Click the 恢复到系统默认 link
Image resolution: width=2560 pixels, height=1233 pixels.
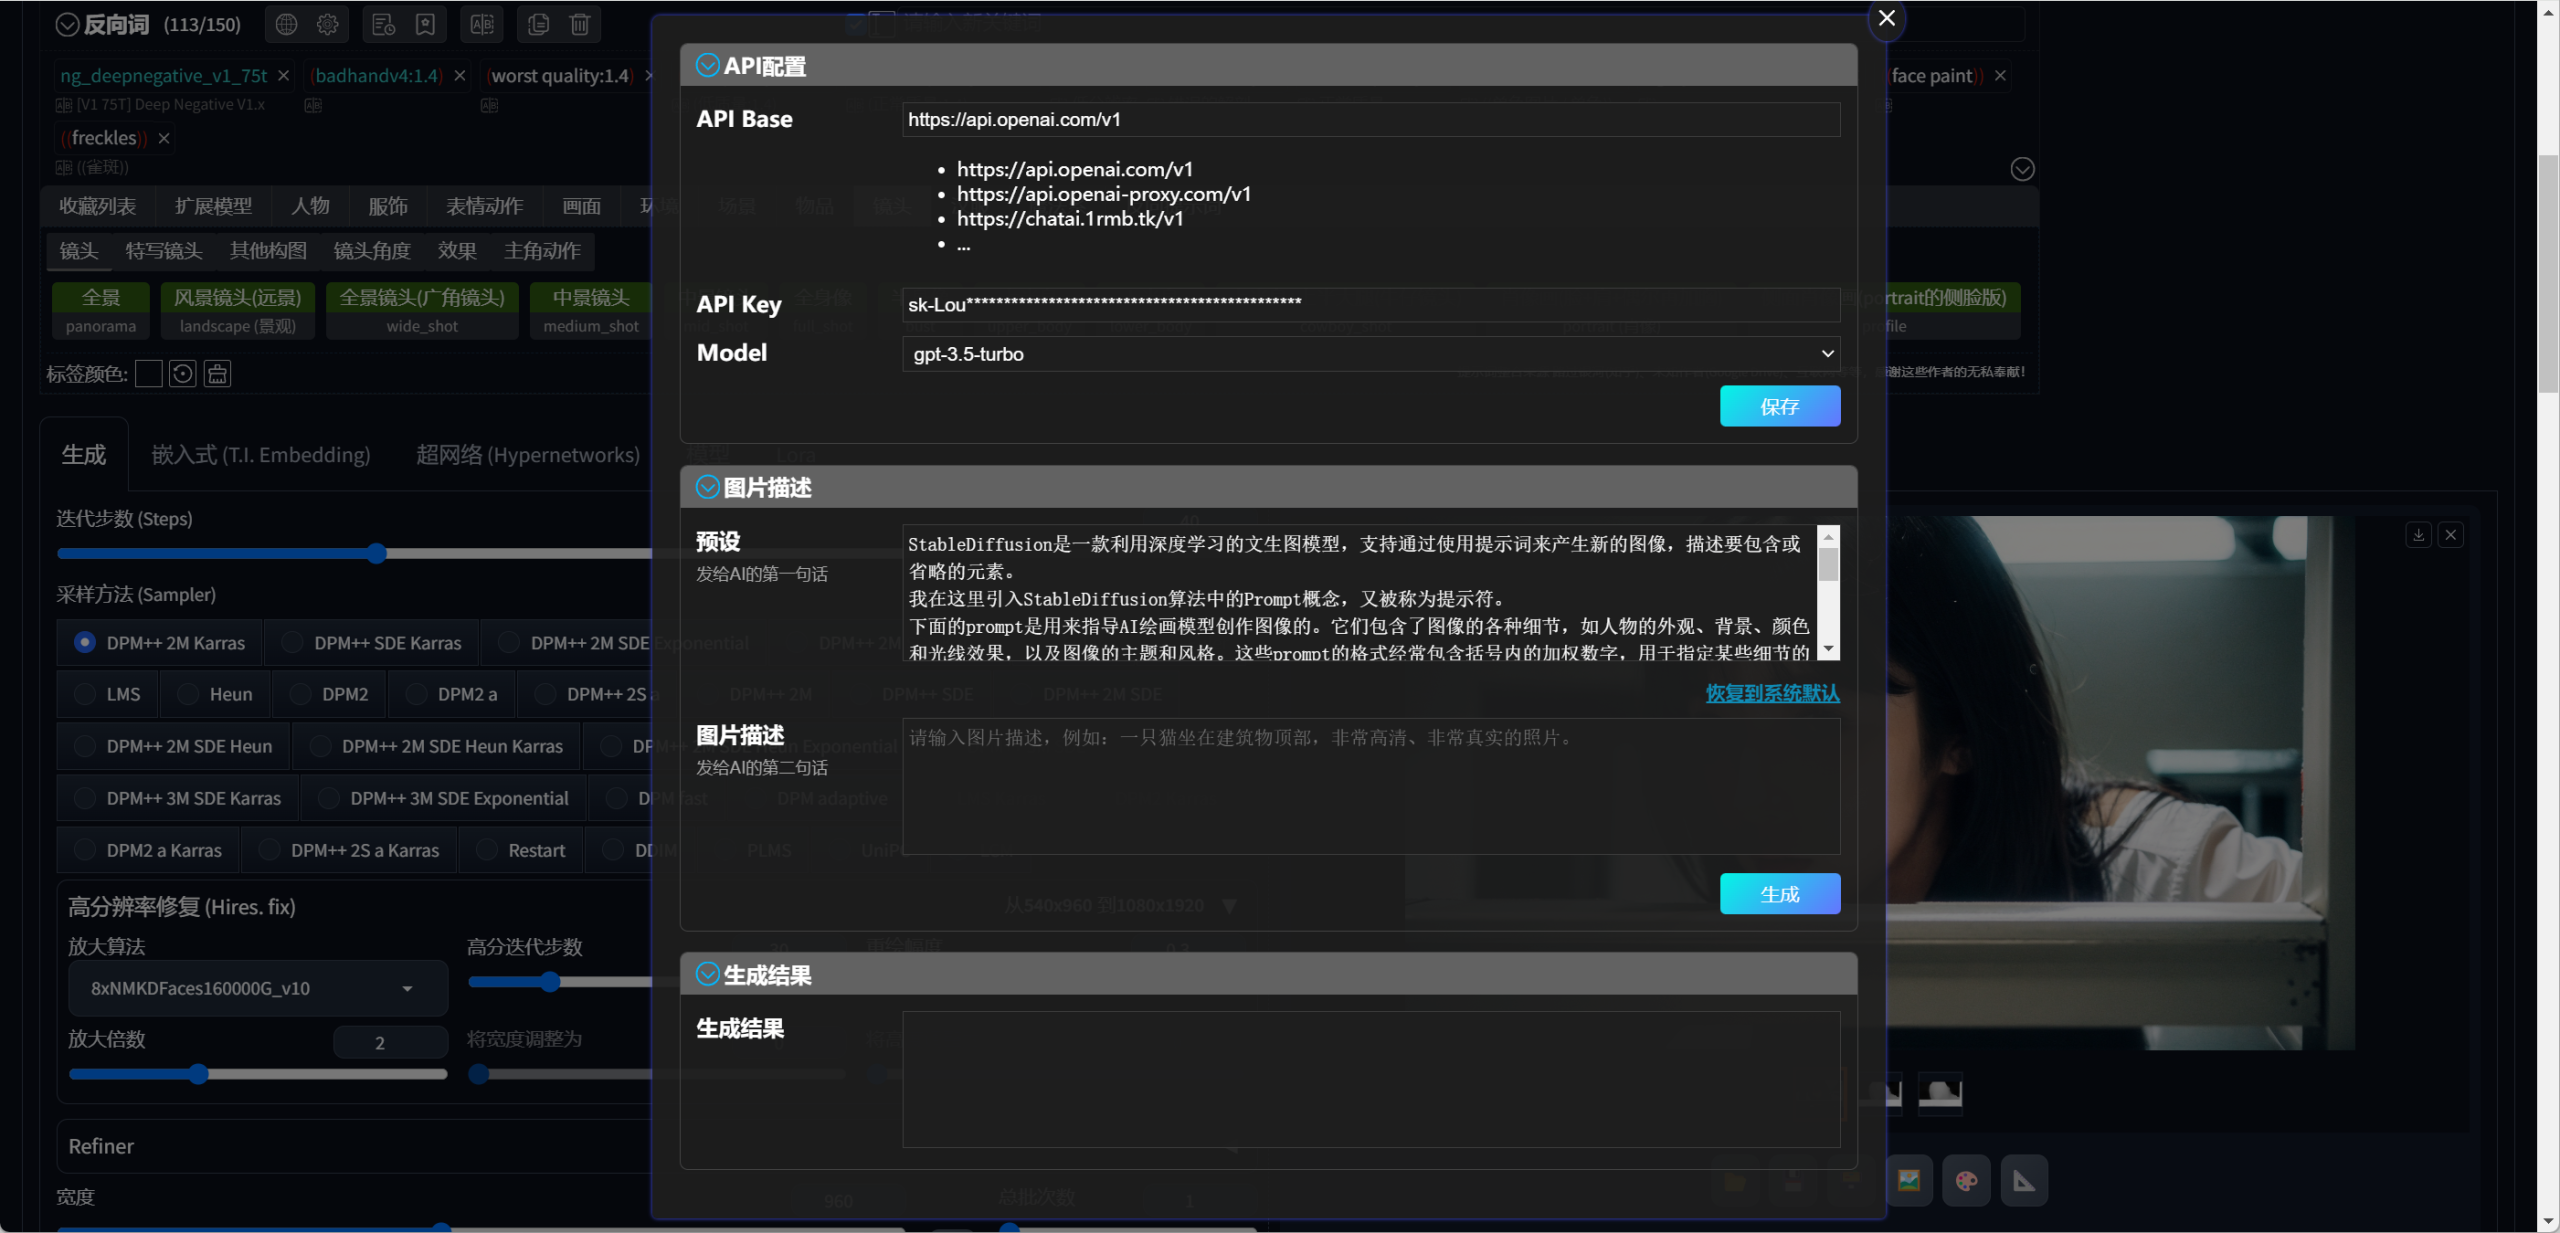click(1771, 693)
